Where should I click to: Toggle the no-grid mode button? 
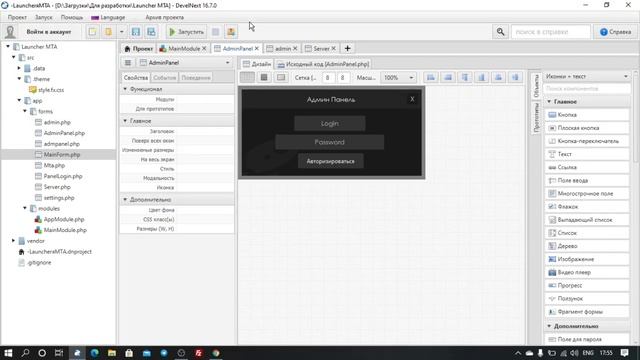pos(281,77)
